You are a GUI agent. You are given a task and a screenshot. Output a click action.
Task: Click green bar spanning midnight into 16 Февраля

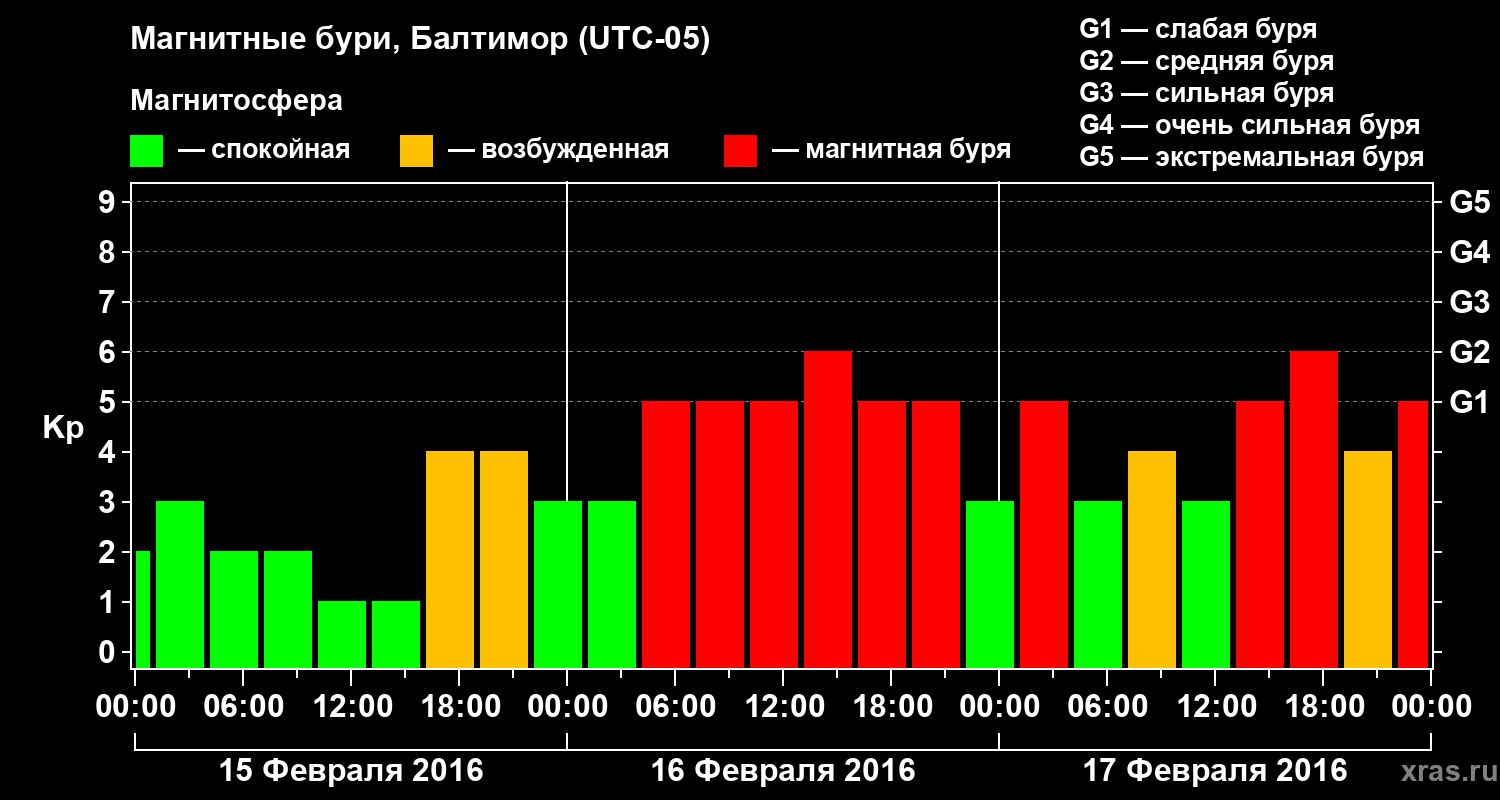point(558,584)
